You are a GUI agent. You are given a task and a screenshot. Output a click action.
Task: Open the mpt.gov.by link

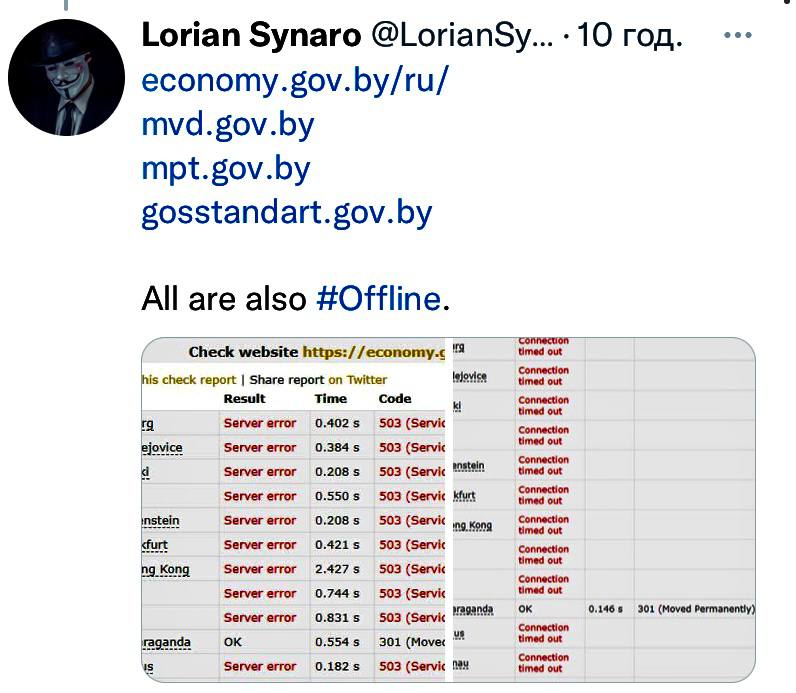(226, 168)
